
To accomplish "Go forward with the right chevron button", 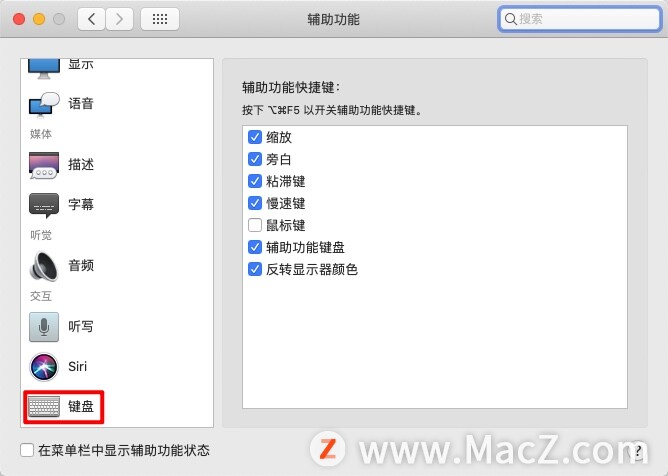I will [119, 19].
